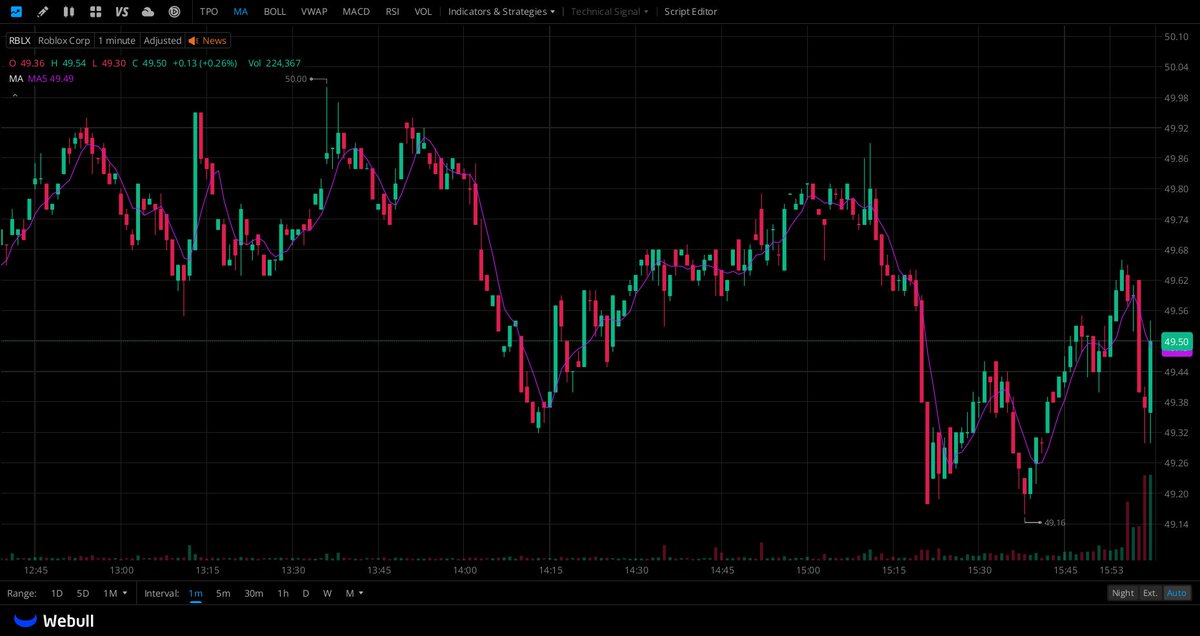Toggle the MACD indicator
Image resolution: width=1200 pixels, height=636 pixels.
coord(356,11)
